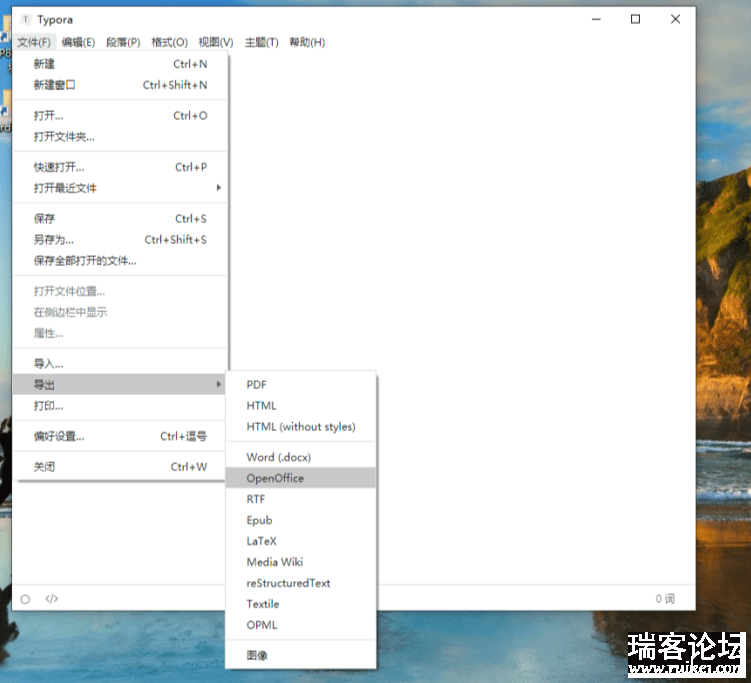Select 保存 to save document
Screen dimensions: 751x683
click(120, 219)
